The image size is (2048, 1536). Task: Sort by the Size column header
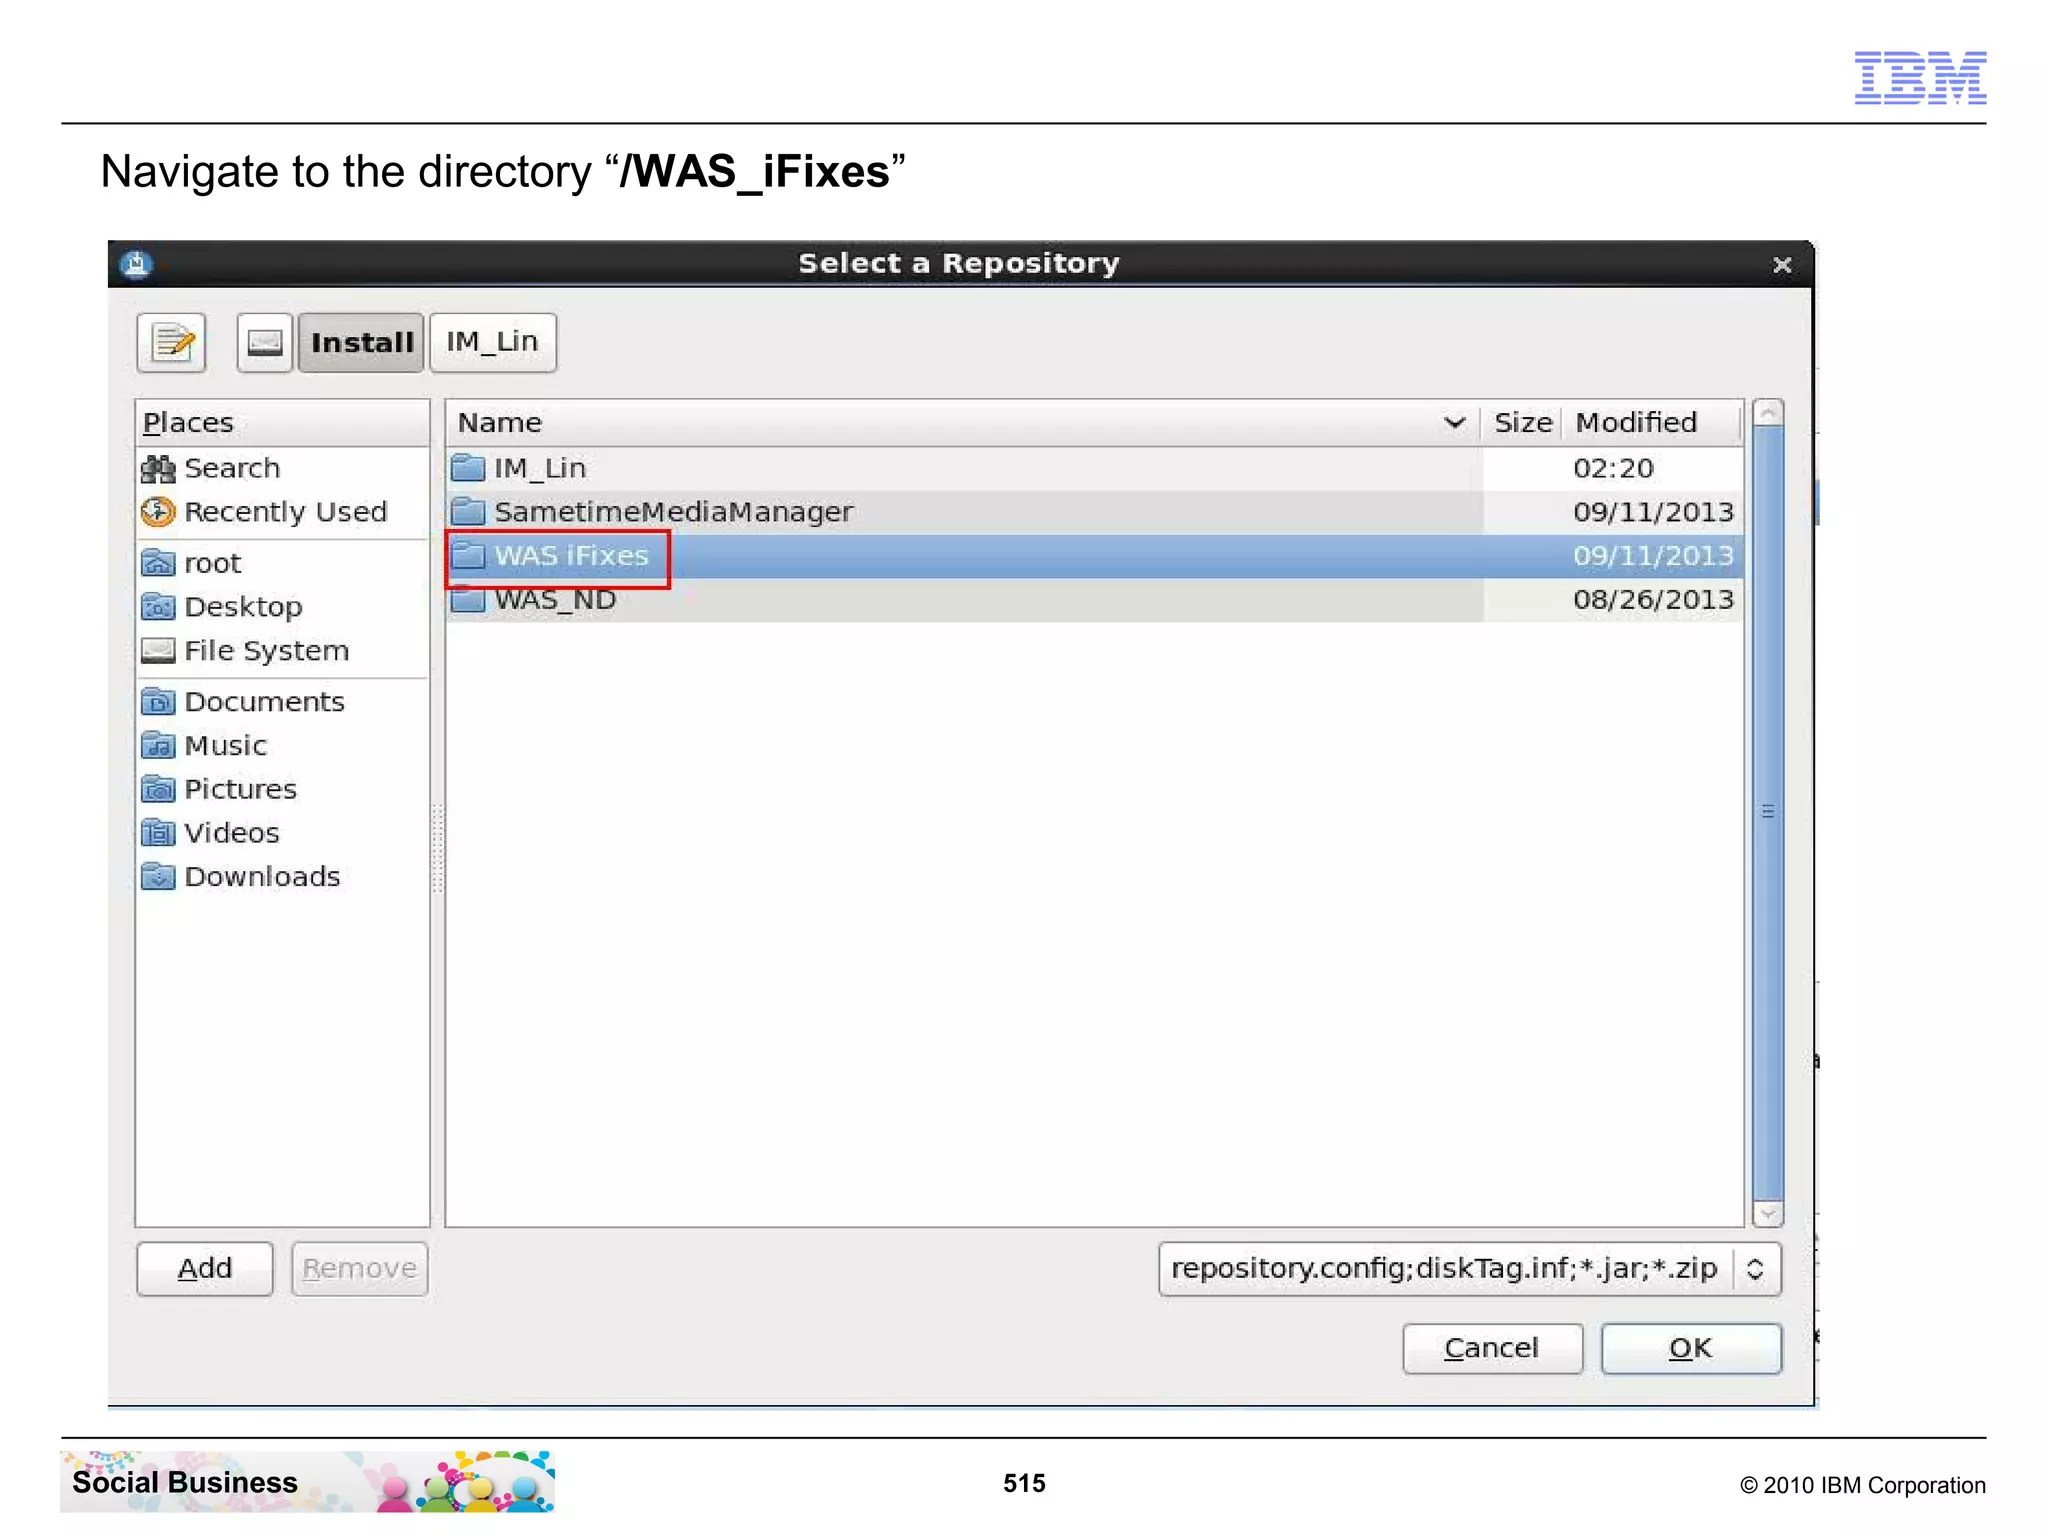click(x=1523, y=423)
